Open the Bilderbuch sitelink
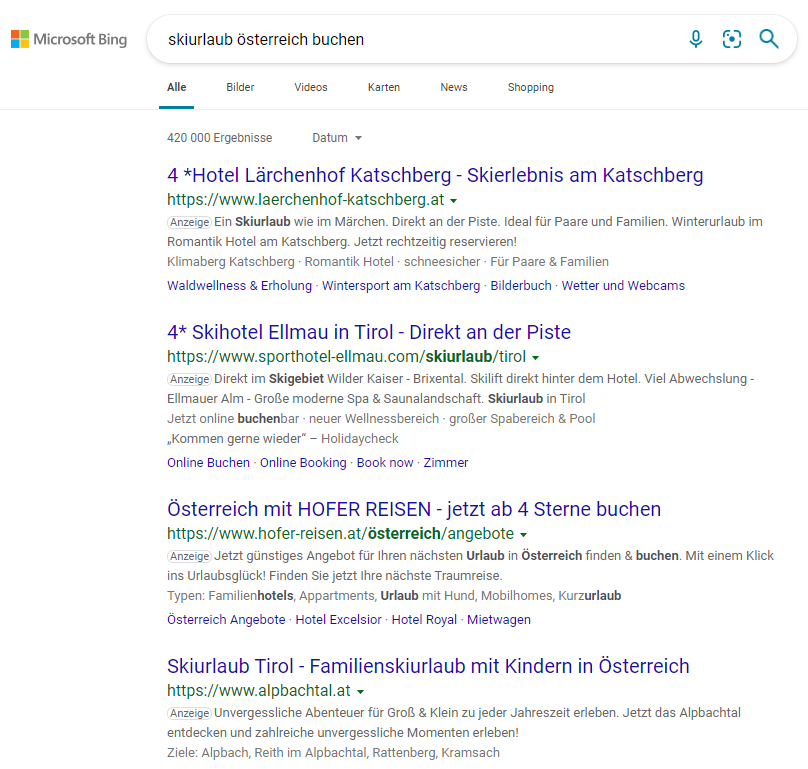808x769 pixels. [x=520, y=286]
